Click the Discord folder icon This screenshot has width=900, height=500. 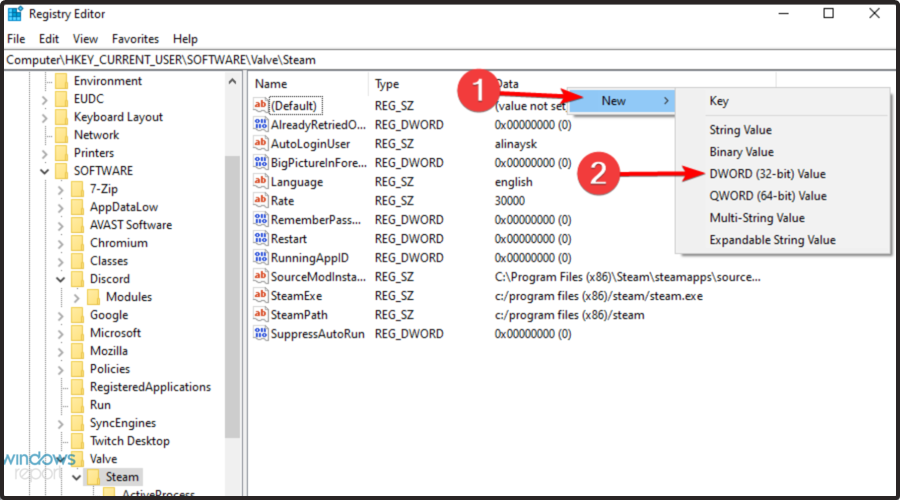pos(77,279)
